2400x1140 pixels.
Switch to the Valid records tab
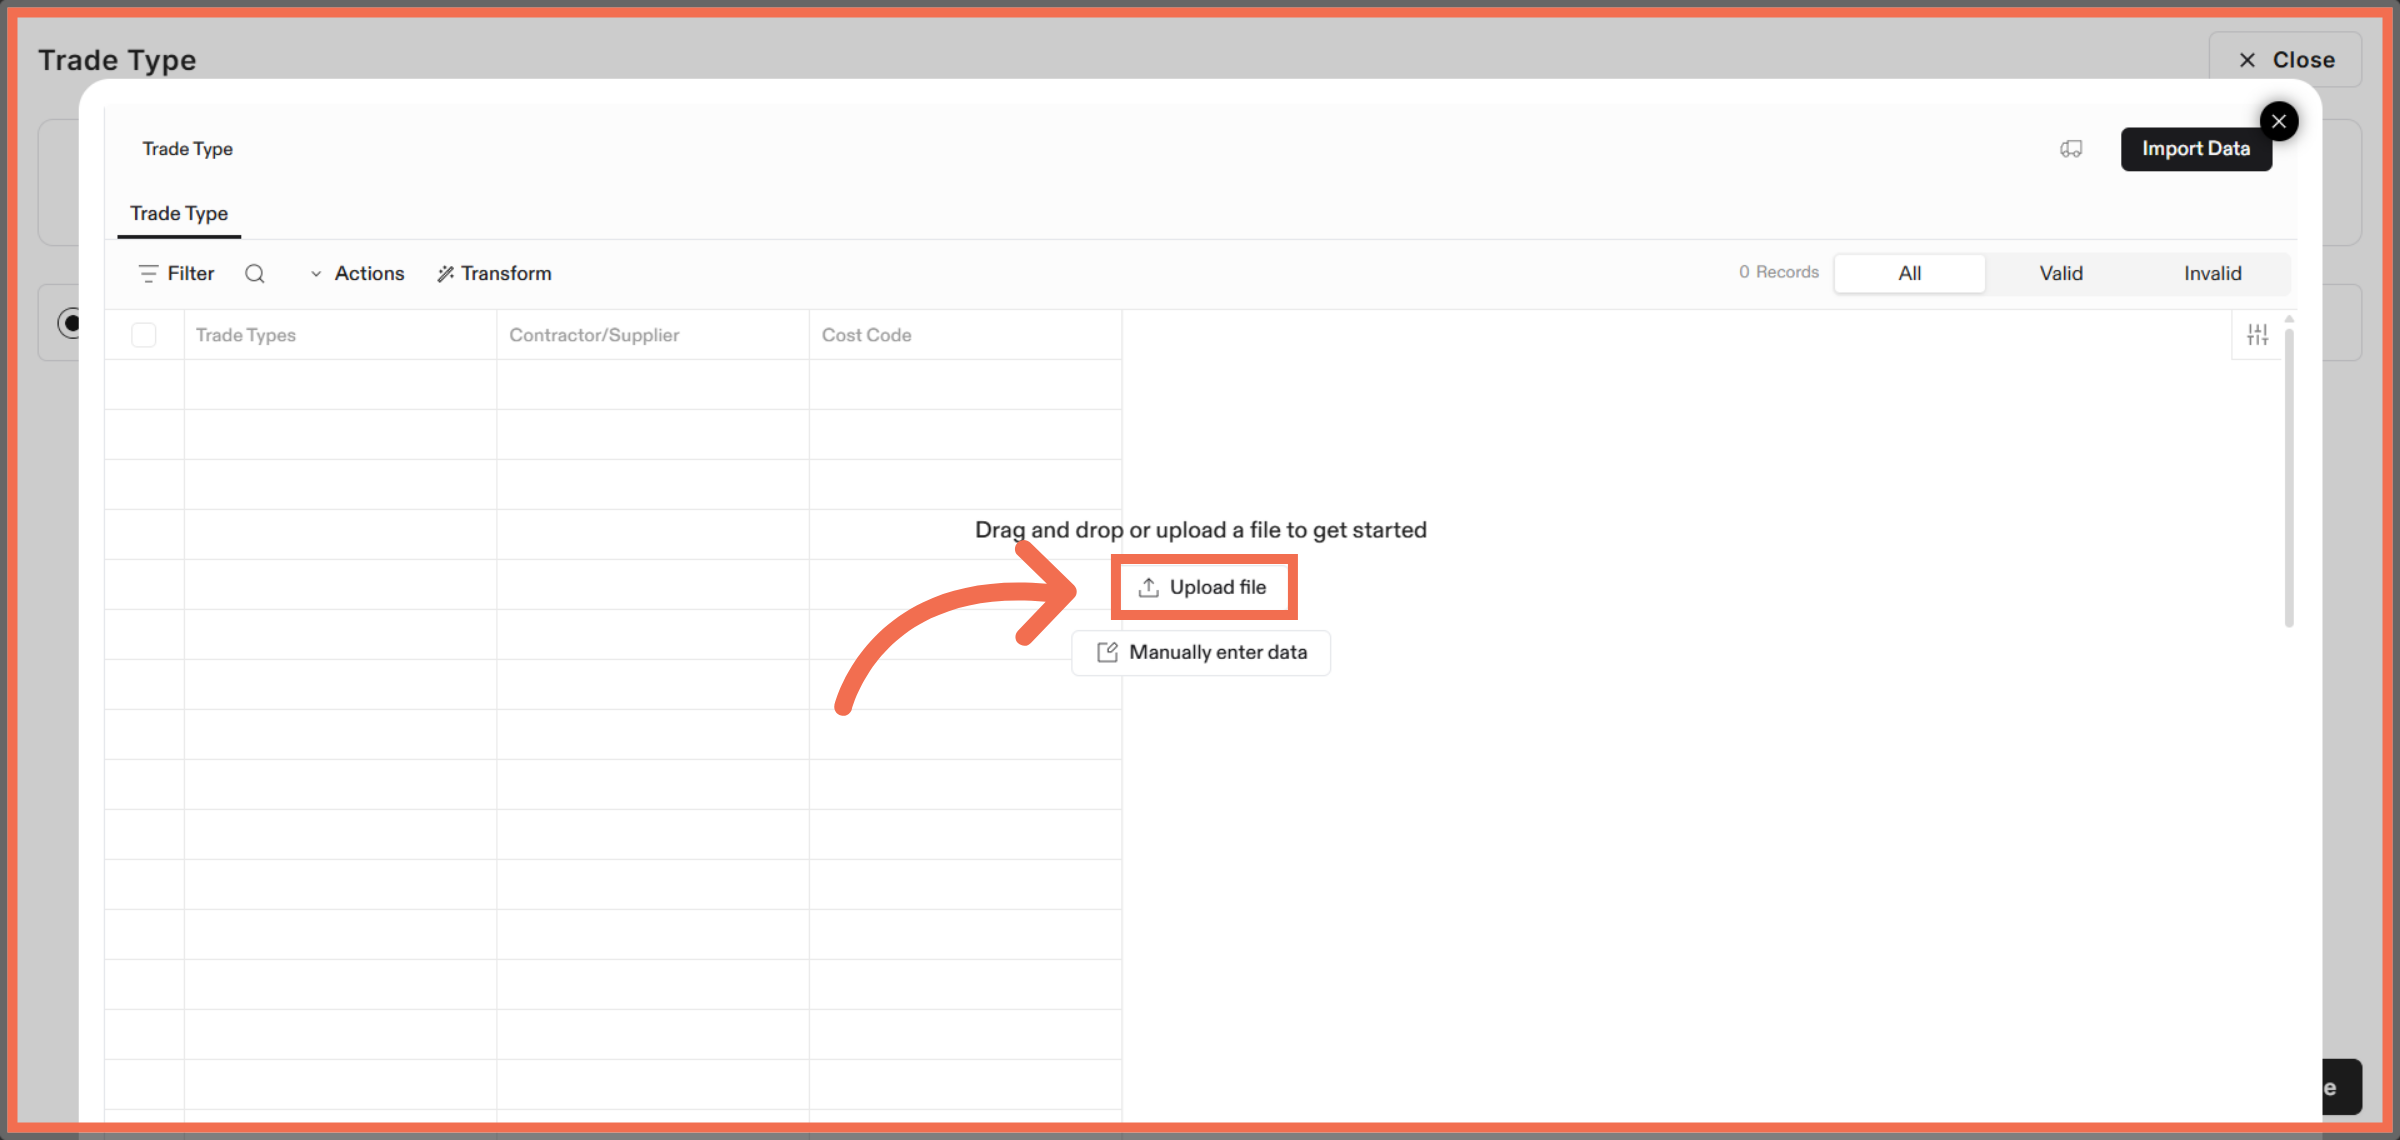(x=2061, y=273)
